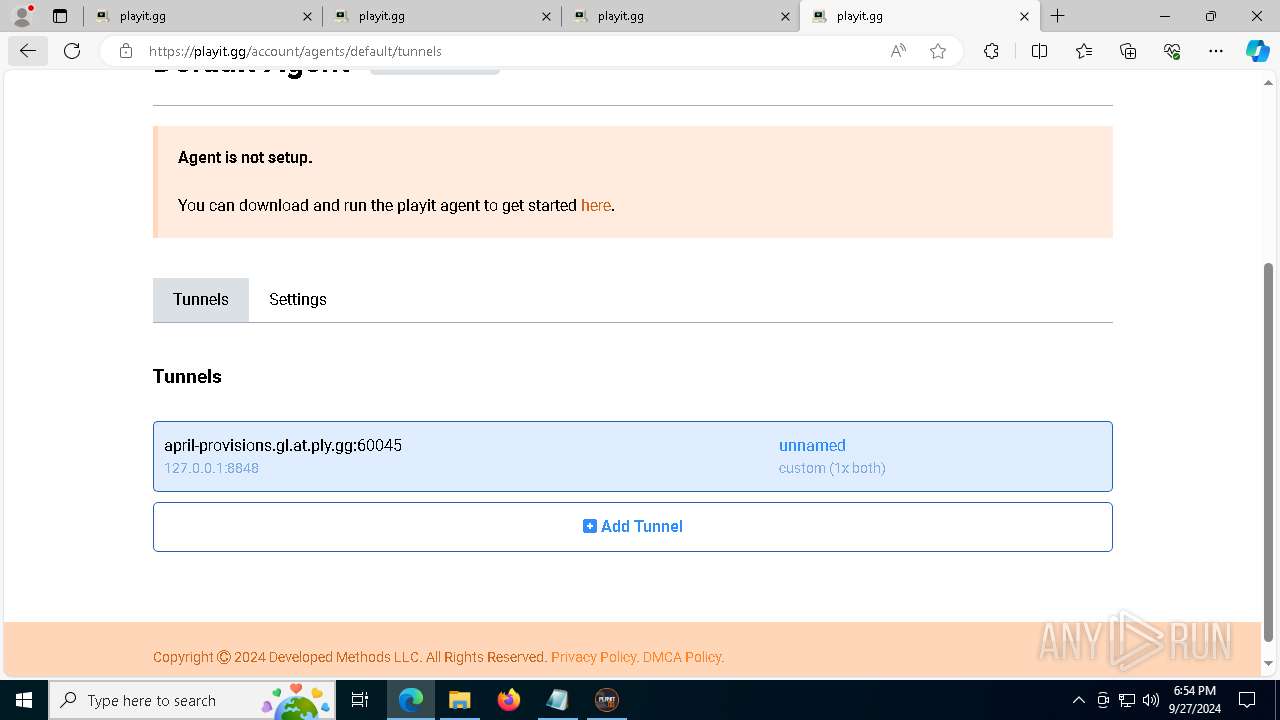Open the volume tray icon
Image resolution: width=1280 pixels, height=720 pixels.
click(1151, 700)
